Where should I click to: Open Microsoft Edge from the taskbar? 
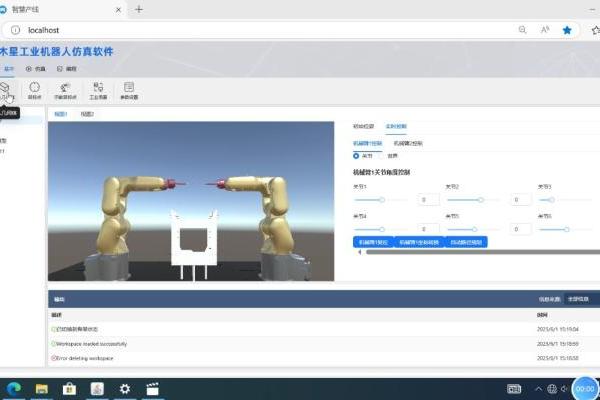click(14, 388)
